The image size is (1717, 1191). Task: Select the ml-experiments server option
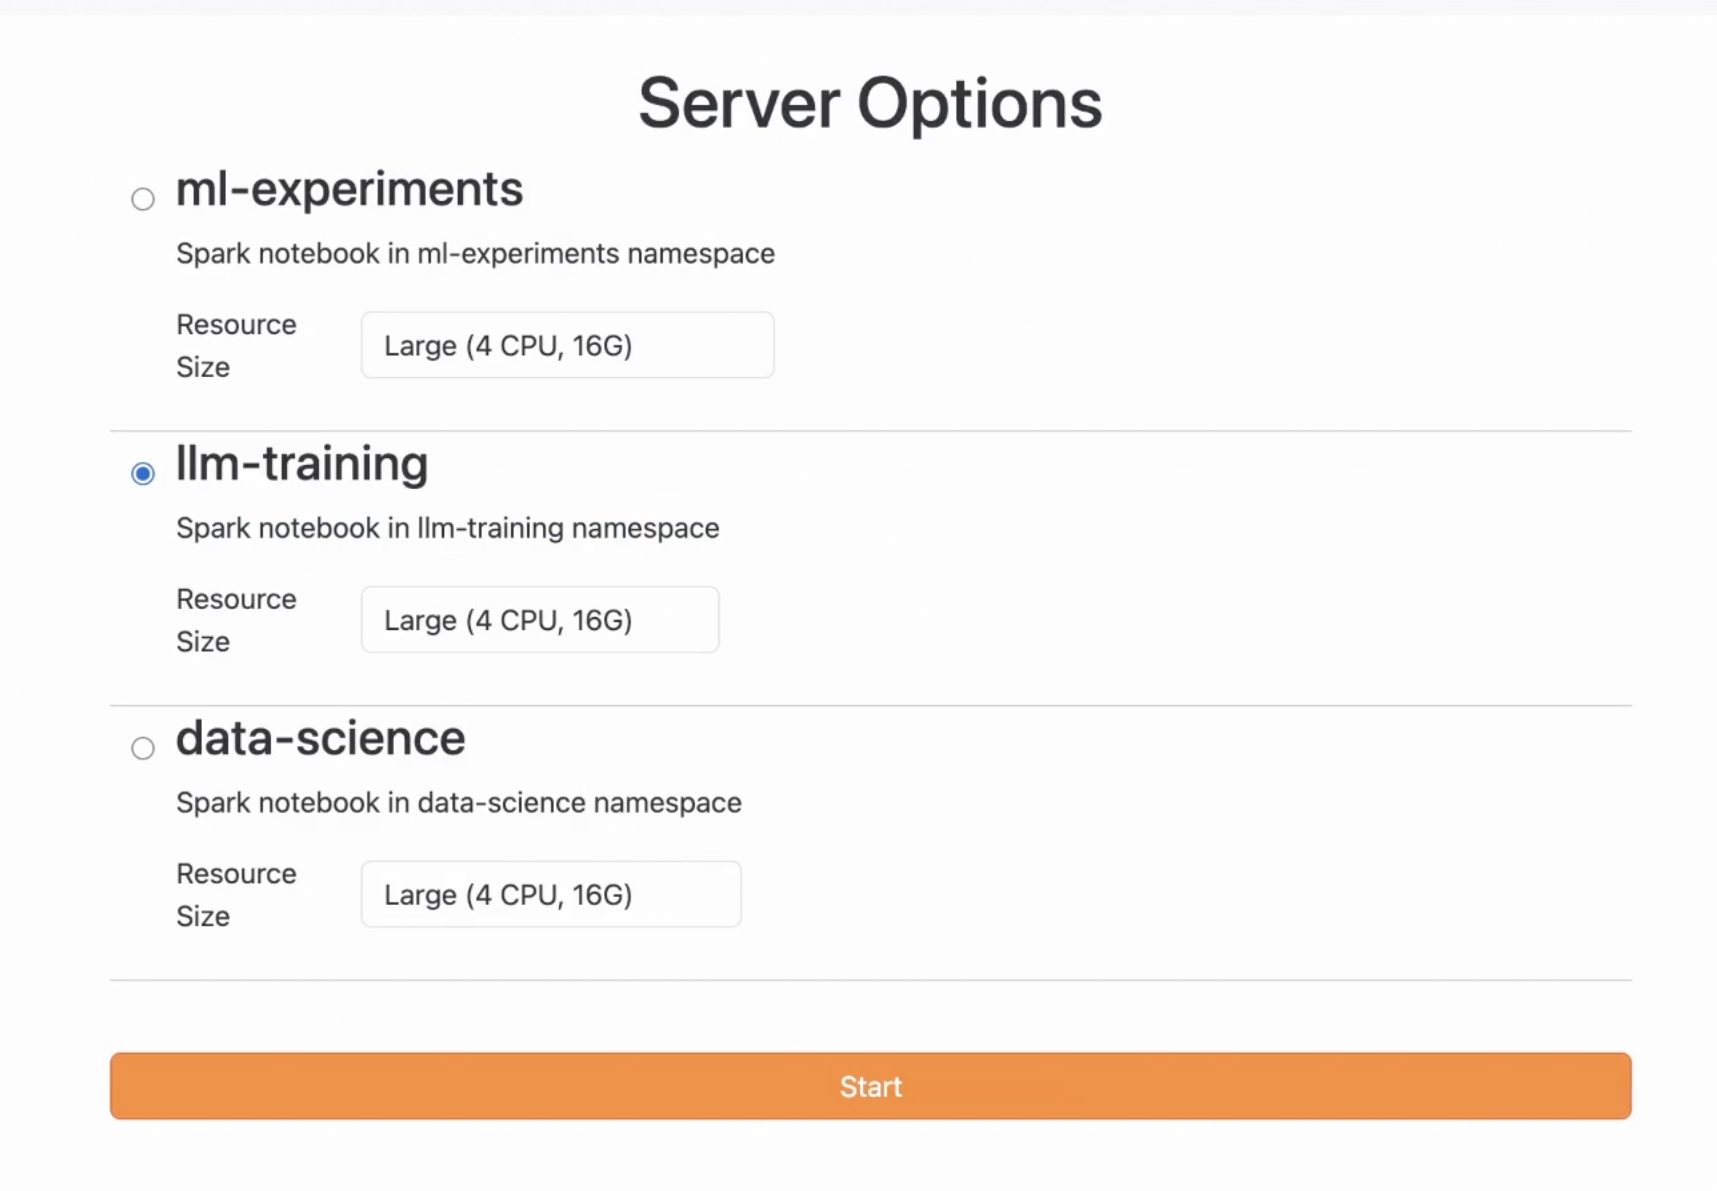(x=143, y=198)
